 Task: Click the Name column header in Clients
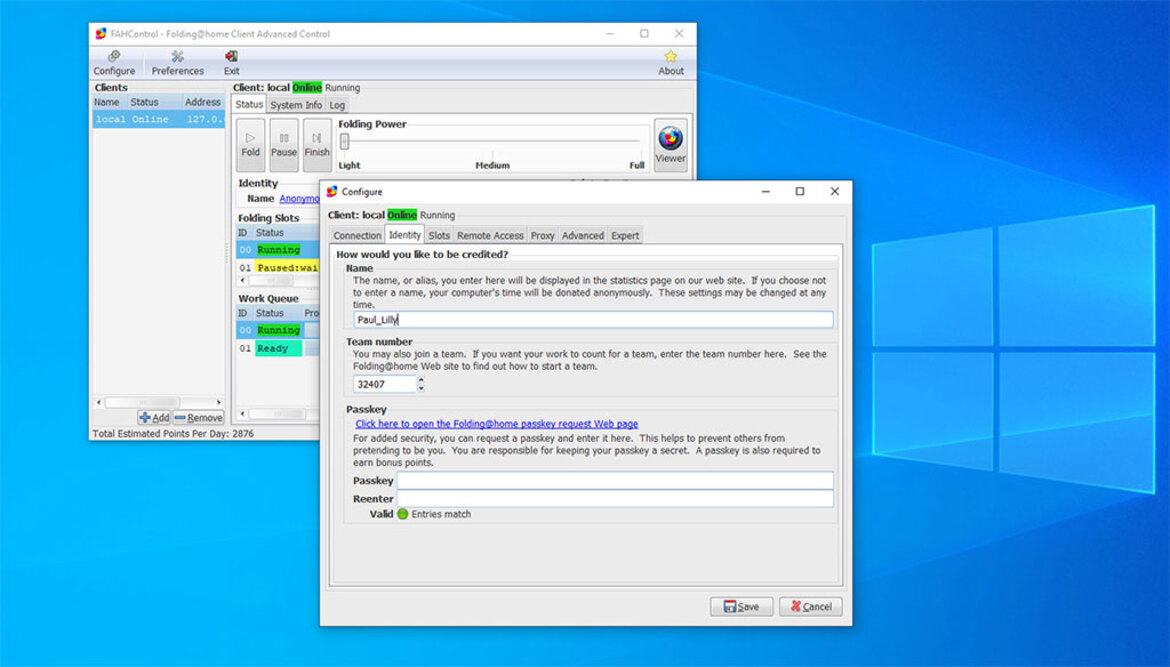tap(110, 102)
